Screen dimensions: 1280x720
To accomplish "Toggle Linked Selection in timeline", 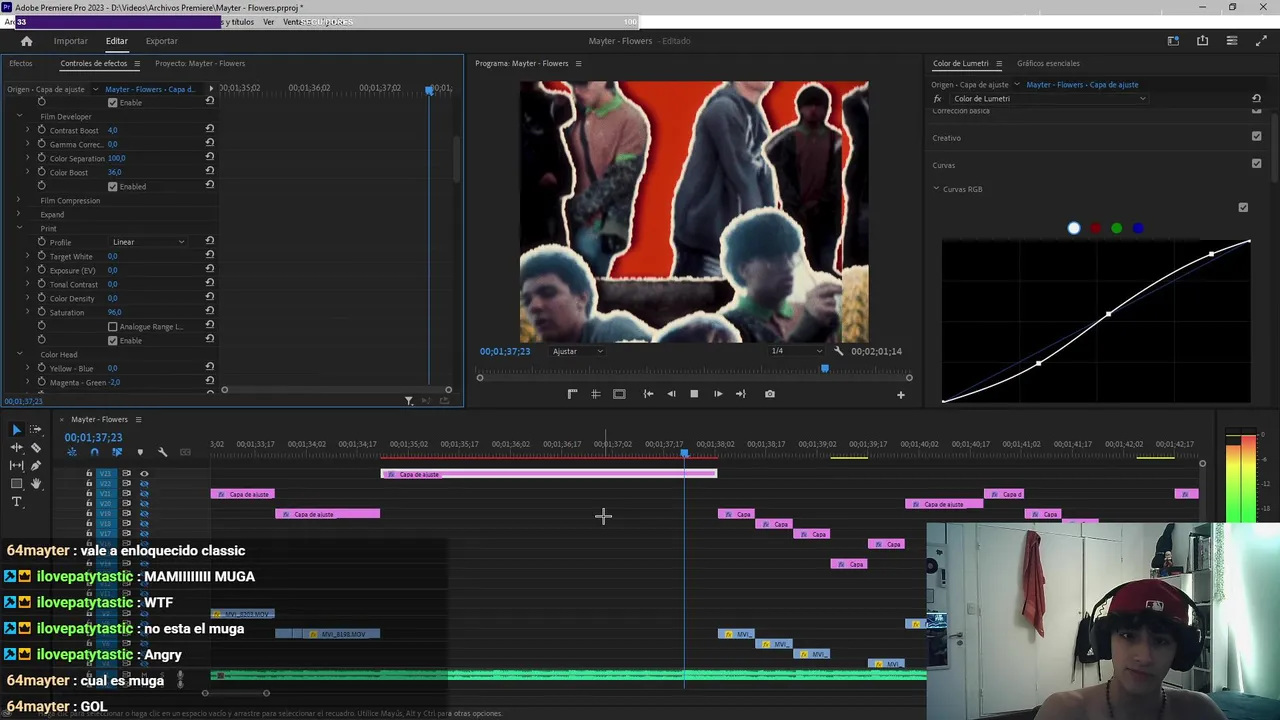I will [x=117, y=453].
